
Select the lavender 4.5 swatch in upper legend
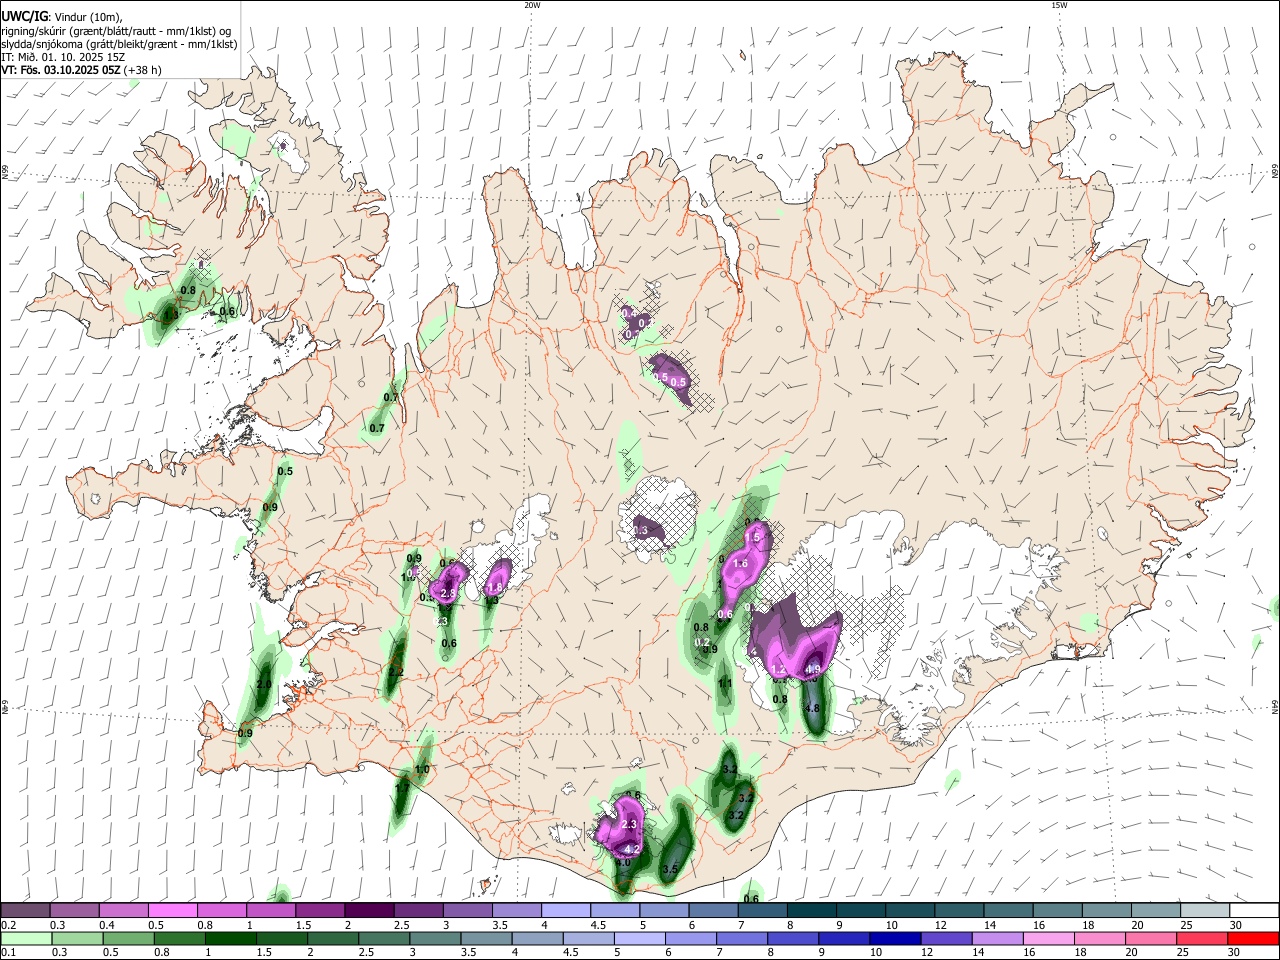pyautogui.click(x=614, y=911)
